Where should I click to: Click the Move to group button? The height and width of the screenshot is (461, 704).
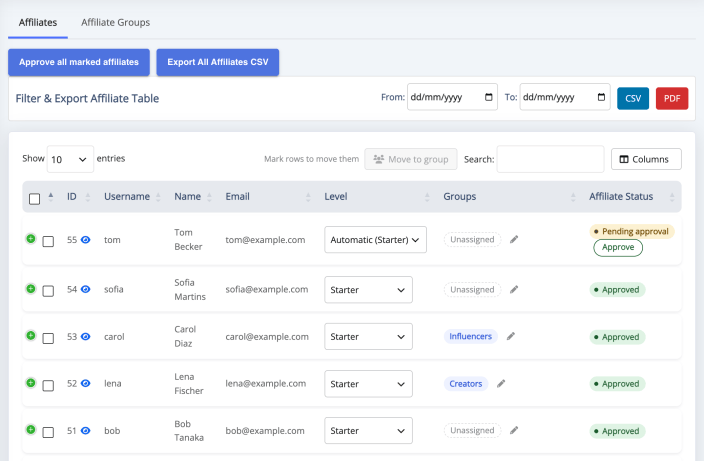point(411,159)
